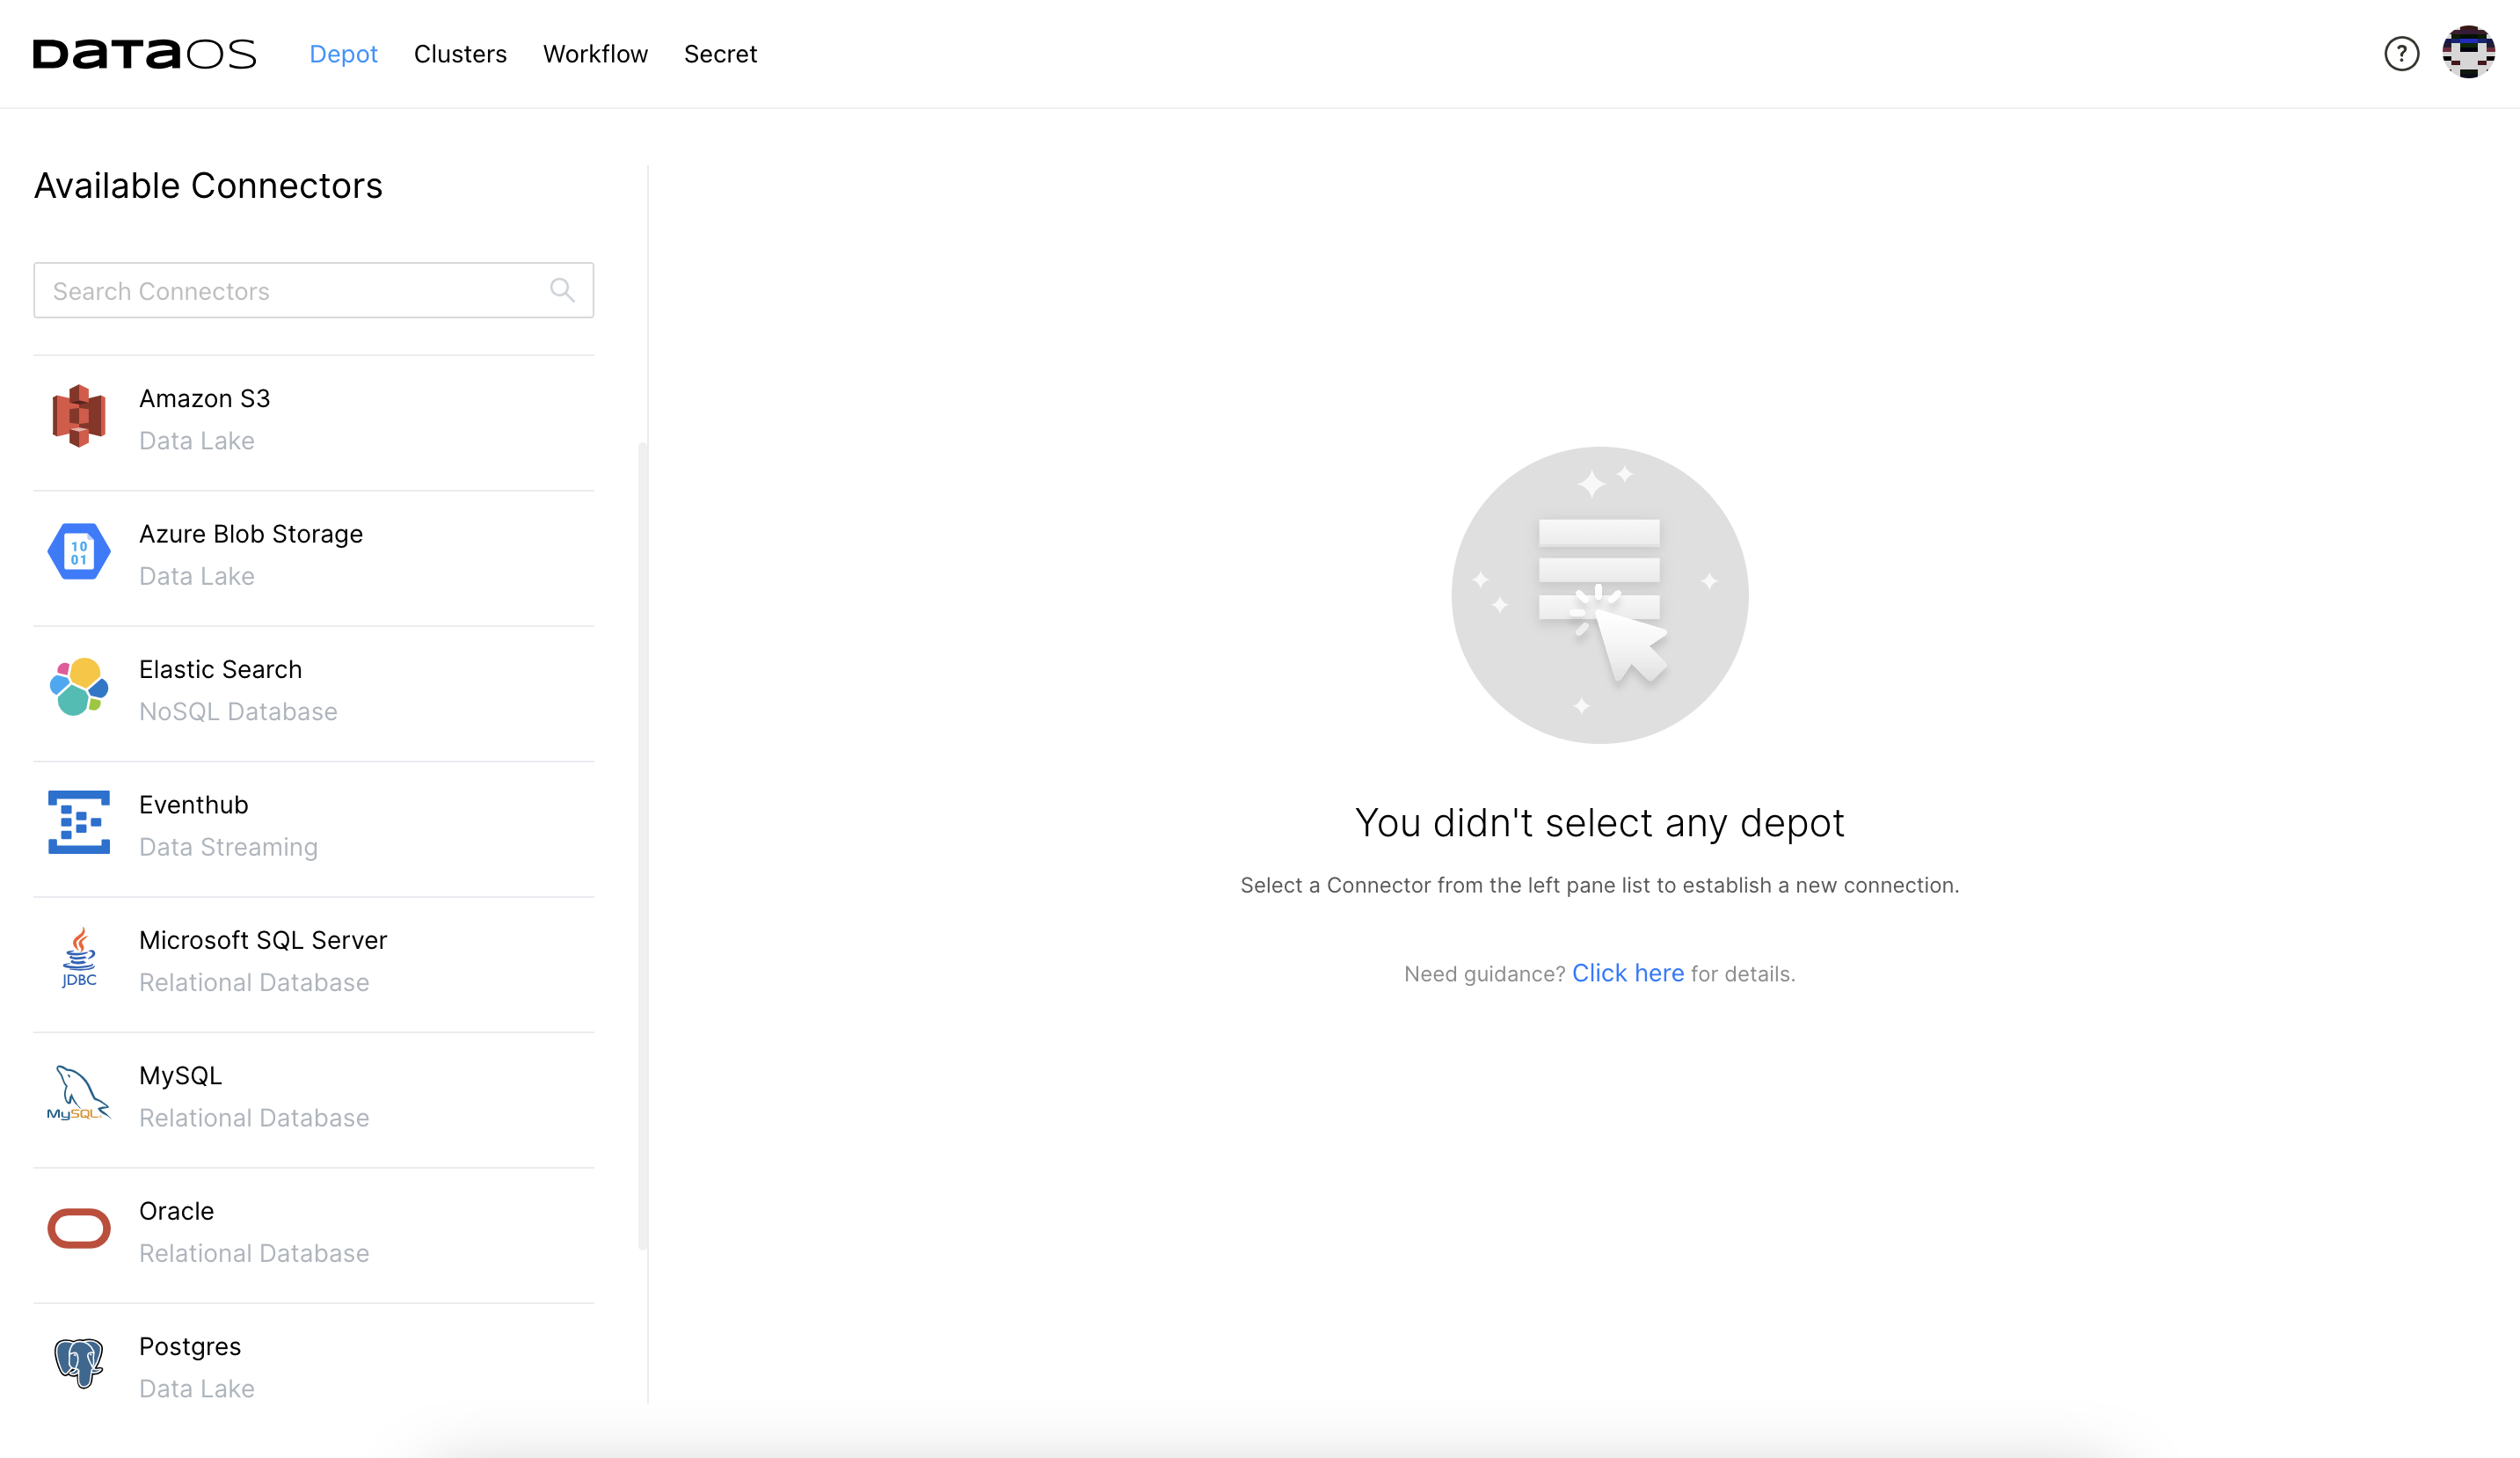Choose the Eventhub connector label
Viewport: 2520px width, 1458px height.
coord(194,804)
